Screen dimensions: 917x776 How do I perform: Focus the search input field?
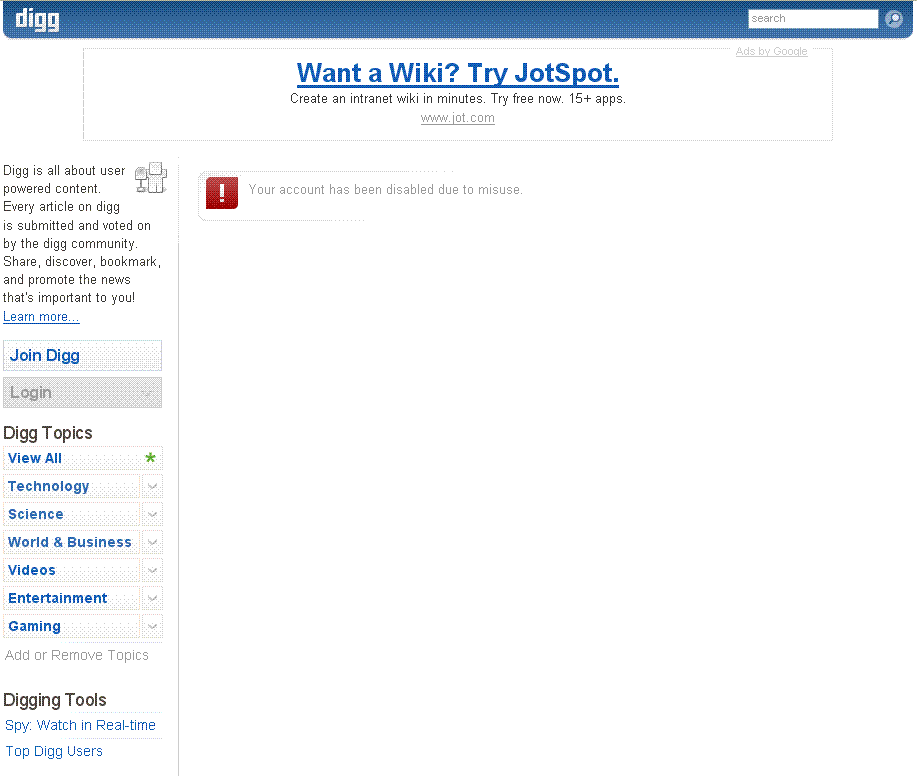813,19
